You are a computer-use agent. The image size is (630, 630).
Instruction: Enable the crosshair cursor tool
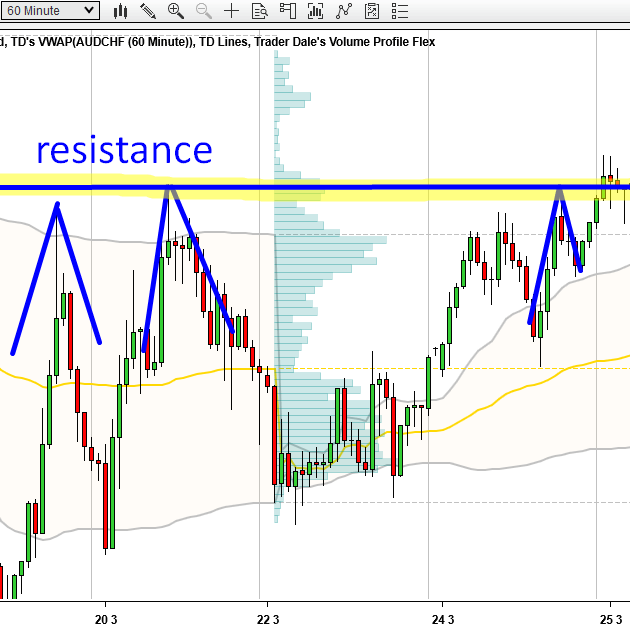point(231,11)
